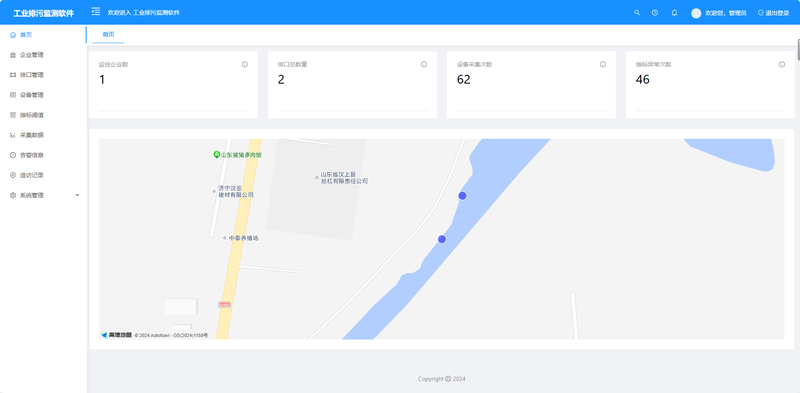Click the upper blue outlet marker on the map
800x393 pixels.
[x=462, y=195]
